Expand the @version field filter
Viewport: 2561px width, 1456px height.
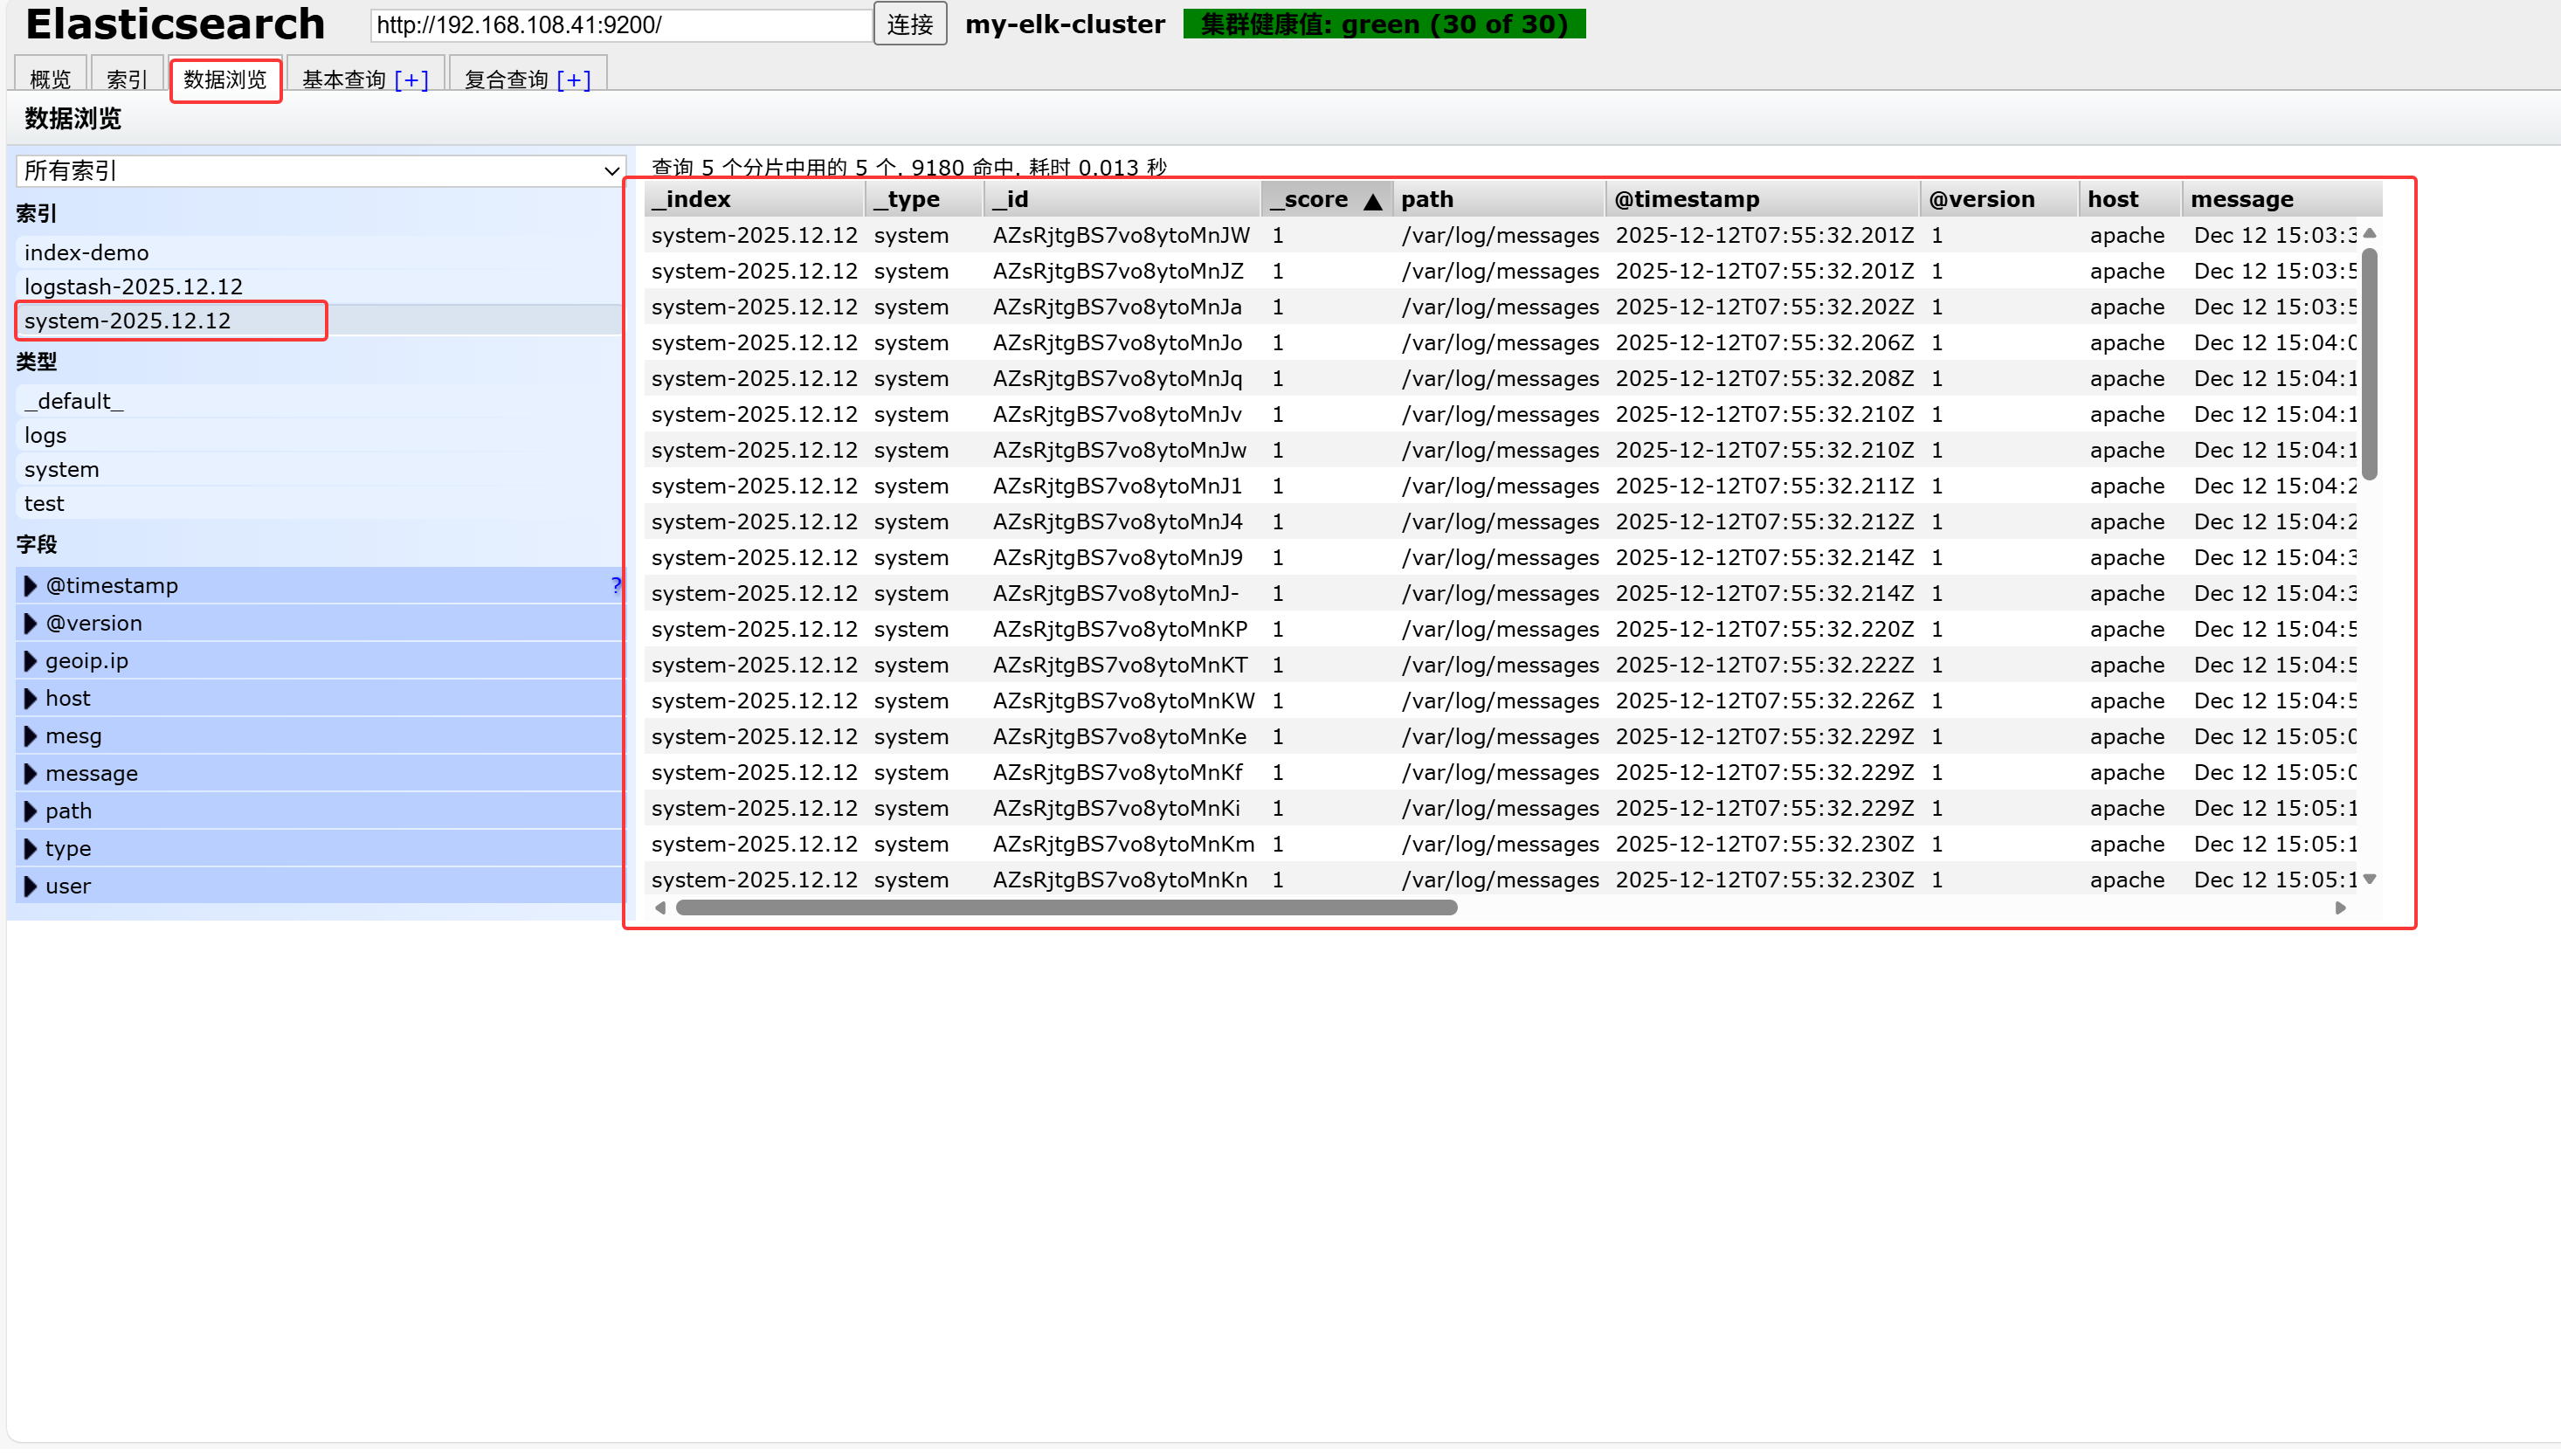(x=30, y=624)
